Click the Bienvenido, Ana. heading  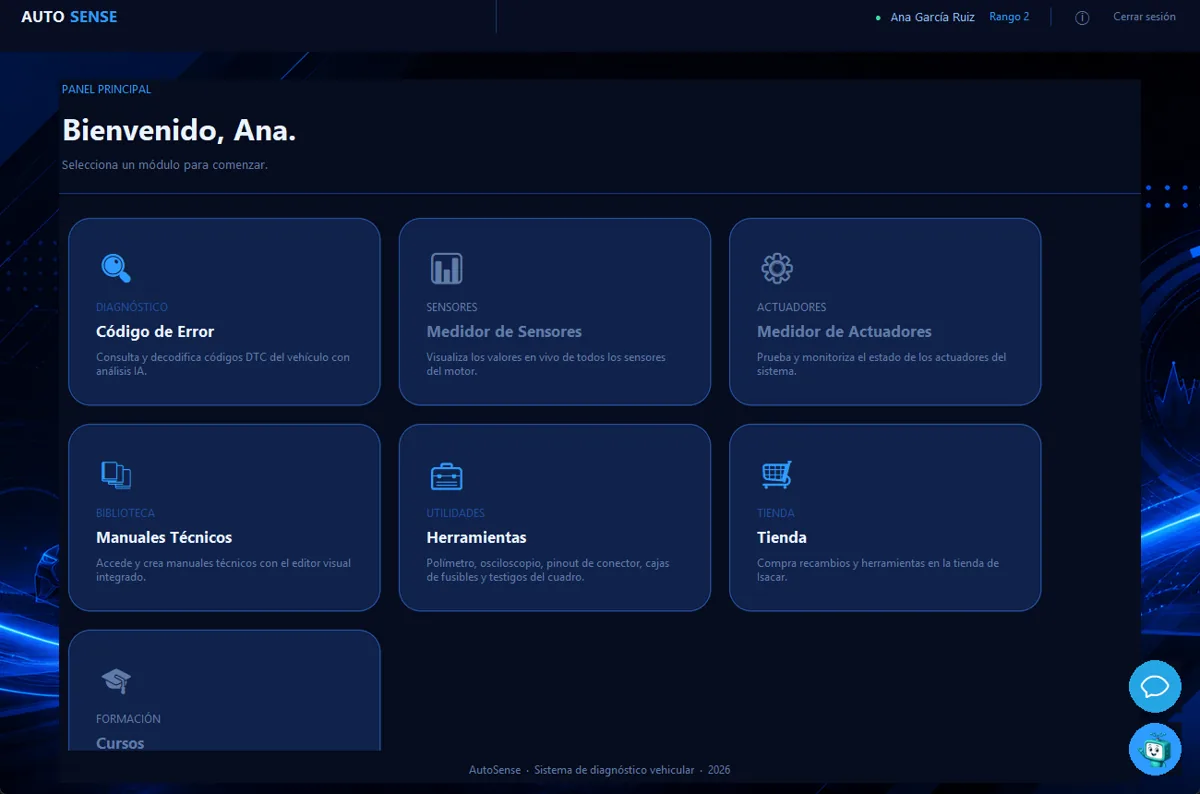pos(179,130)
